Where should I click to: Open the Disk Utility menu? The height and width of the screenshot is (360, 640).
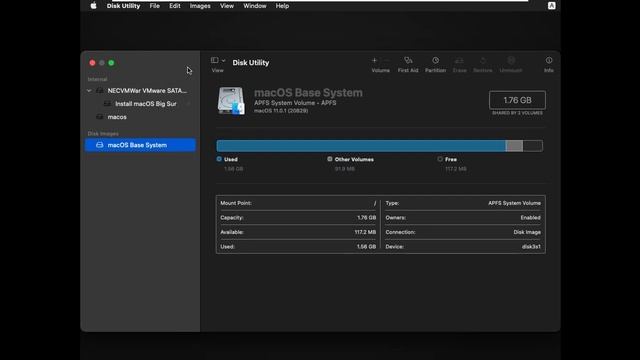(123, 6)
